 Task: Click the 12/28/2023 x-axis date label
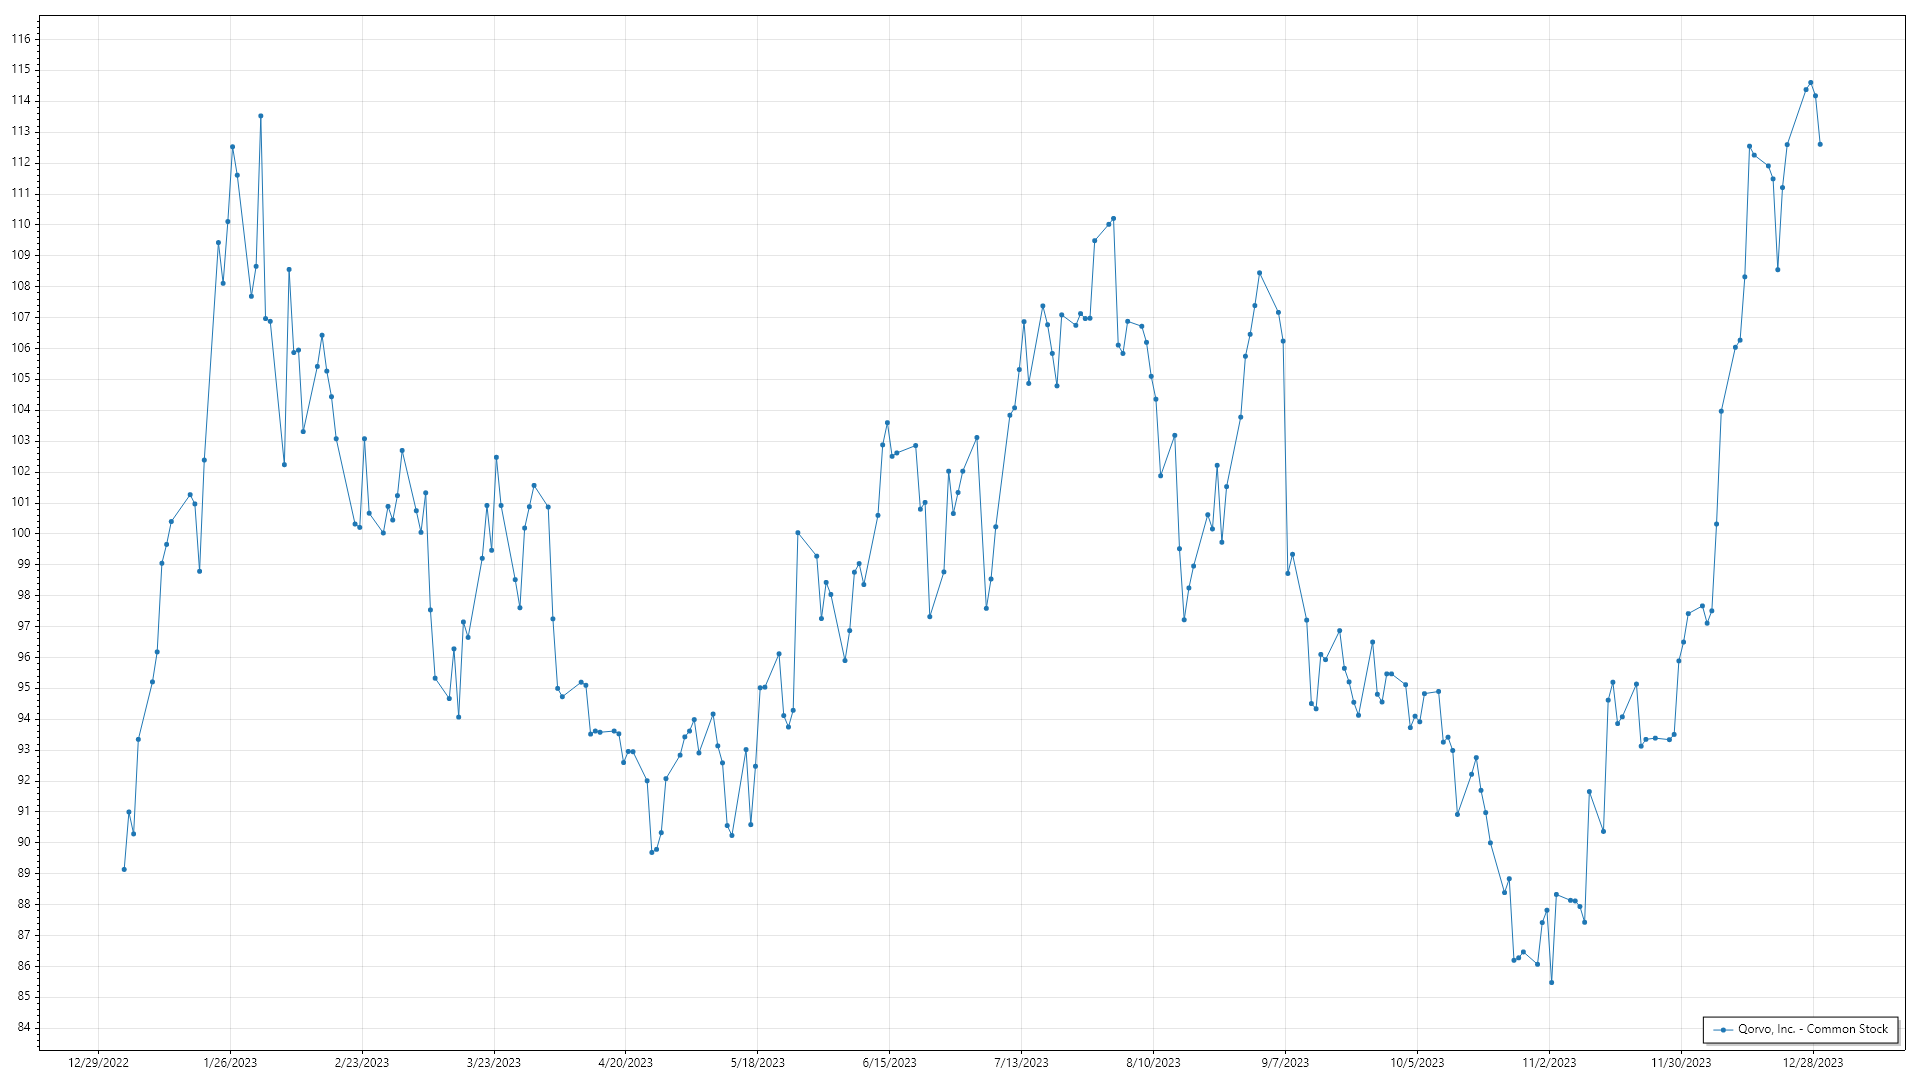(1812, 1063)
